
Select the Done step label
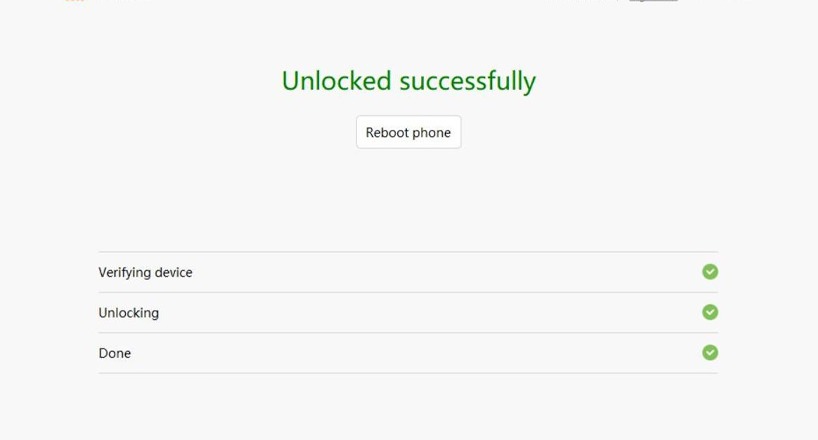pyautogui.click(x=114, y=353)
